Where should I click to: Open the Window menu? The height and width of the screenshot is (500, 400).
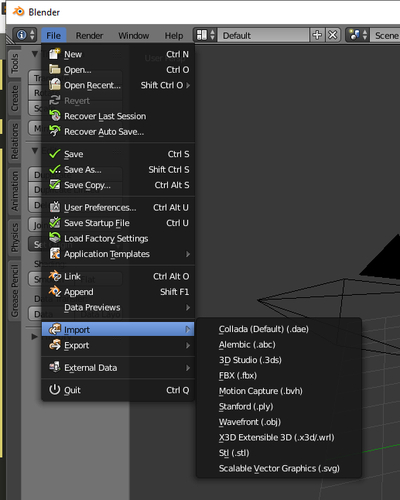(x=133, y=35)
